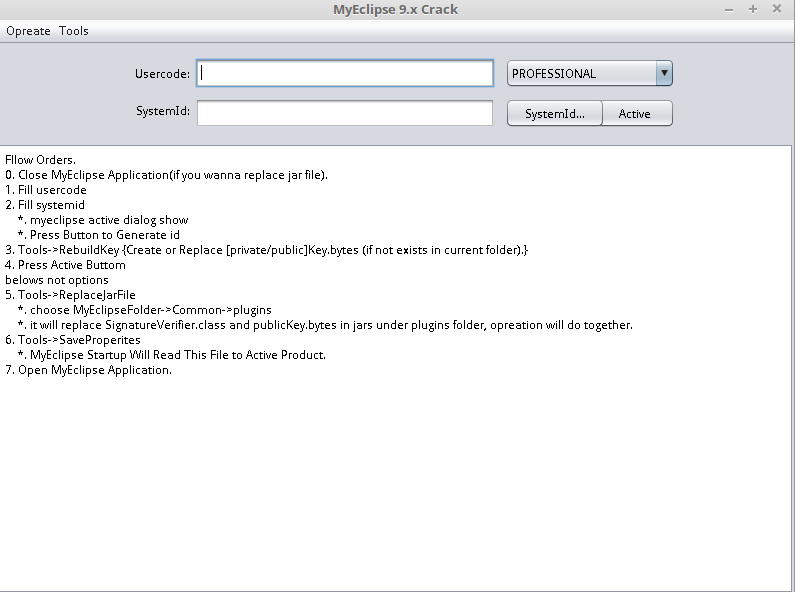
Task: Click '*. myeclipse active dialog show' line
Action: point(103,220)
